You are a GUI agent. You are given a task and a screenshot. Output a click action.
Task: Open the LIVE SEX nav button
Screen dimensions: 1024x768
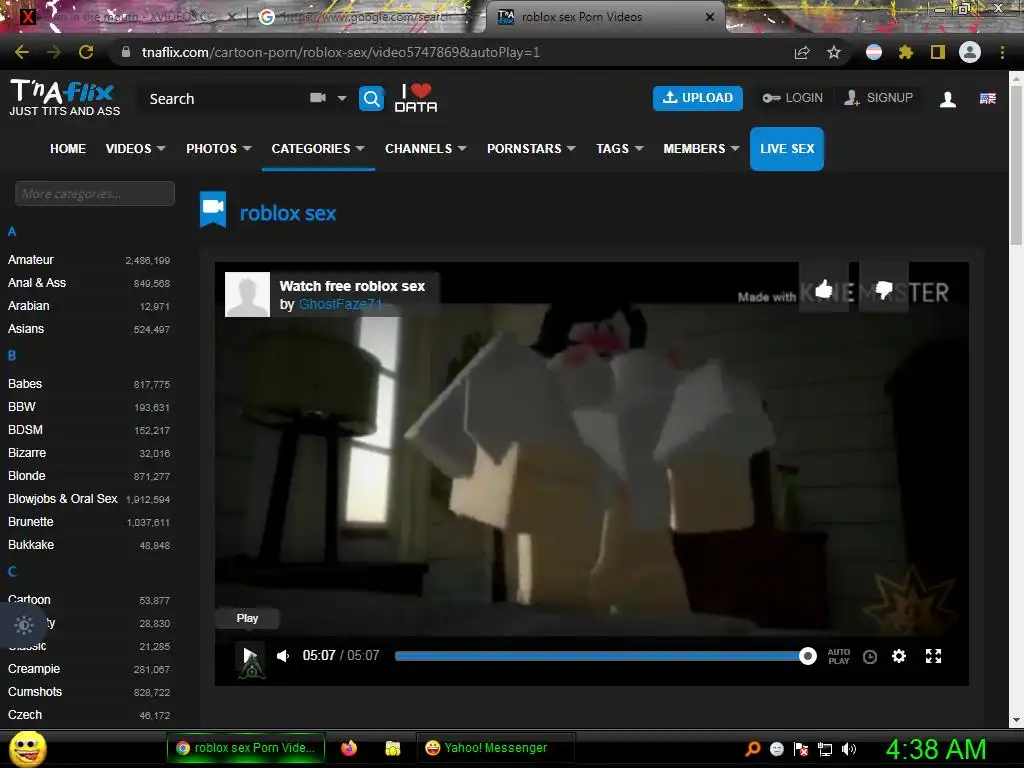pos(787,149)
